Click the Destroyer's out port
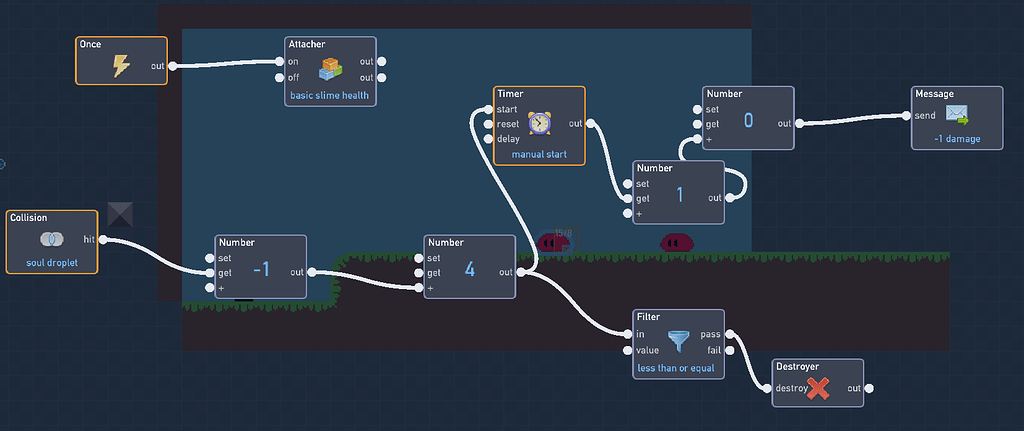Viewport: 1024px width, 431px height. coord(869,389)
